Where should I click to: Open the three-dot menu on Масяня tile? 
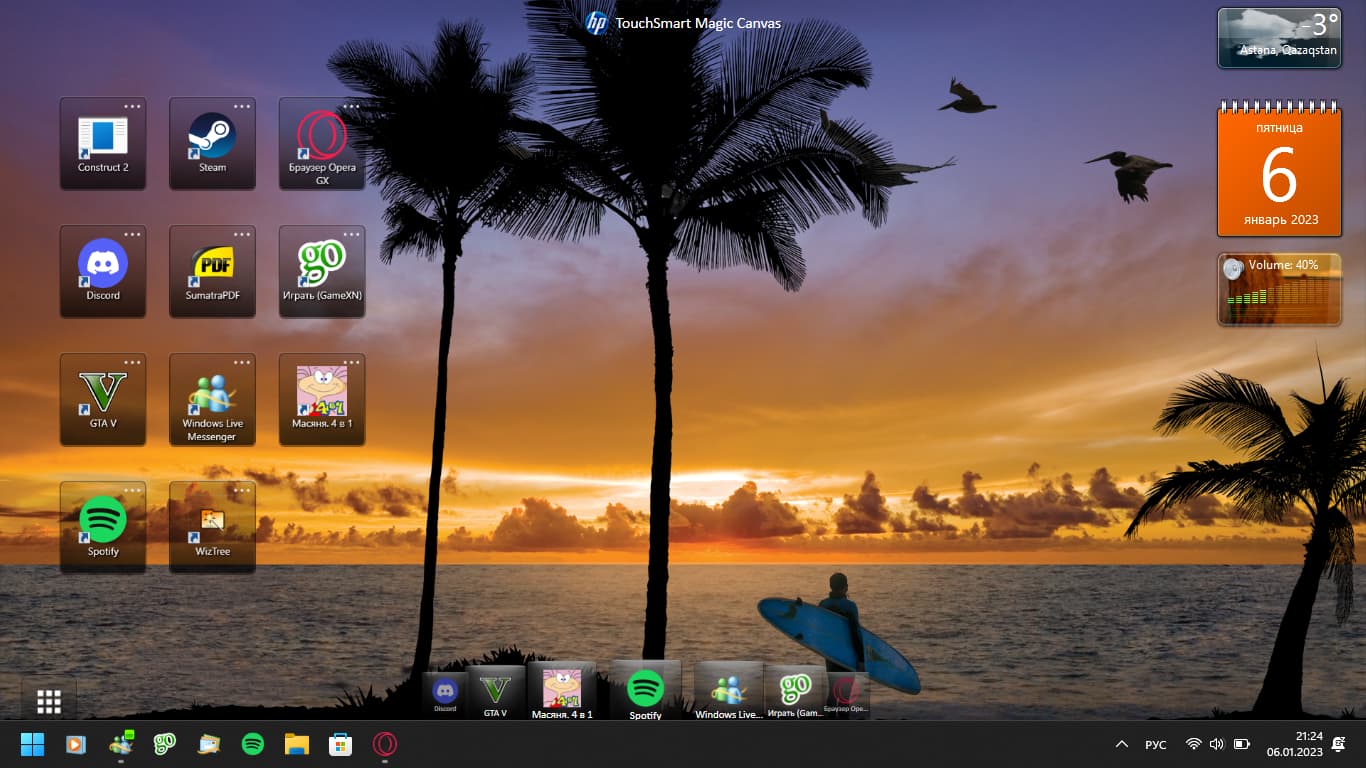click(x=352, y=362)
